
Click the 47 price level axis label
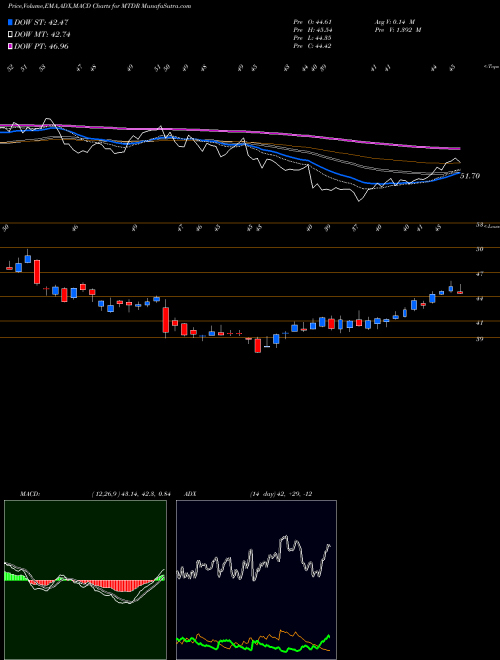click(479, 274)
